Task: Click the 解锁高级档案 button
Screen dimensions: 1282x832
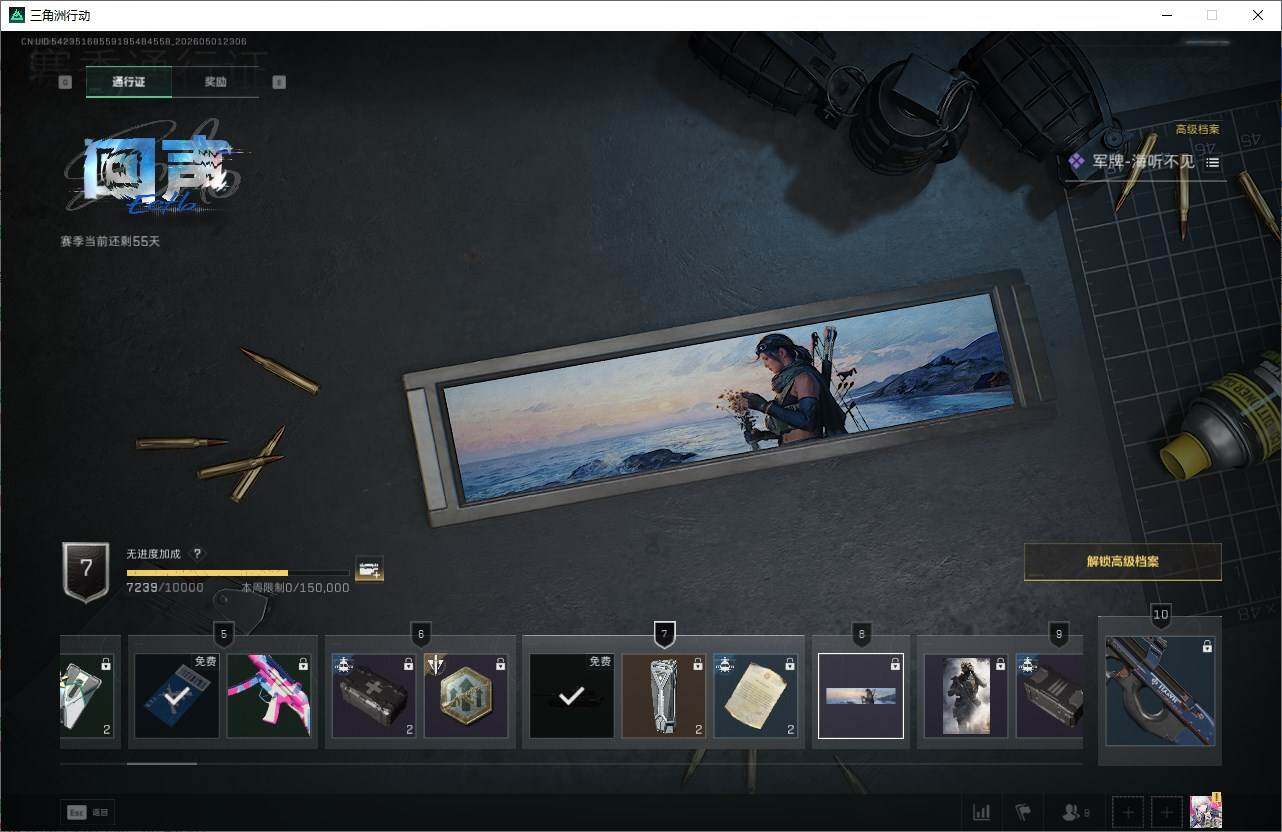Action: 1123,562
